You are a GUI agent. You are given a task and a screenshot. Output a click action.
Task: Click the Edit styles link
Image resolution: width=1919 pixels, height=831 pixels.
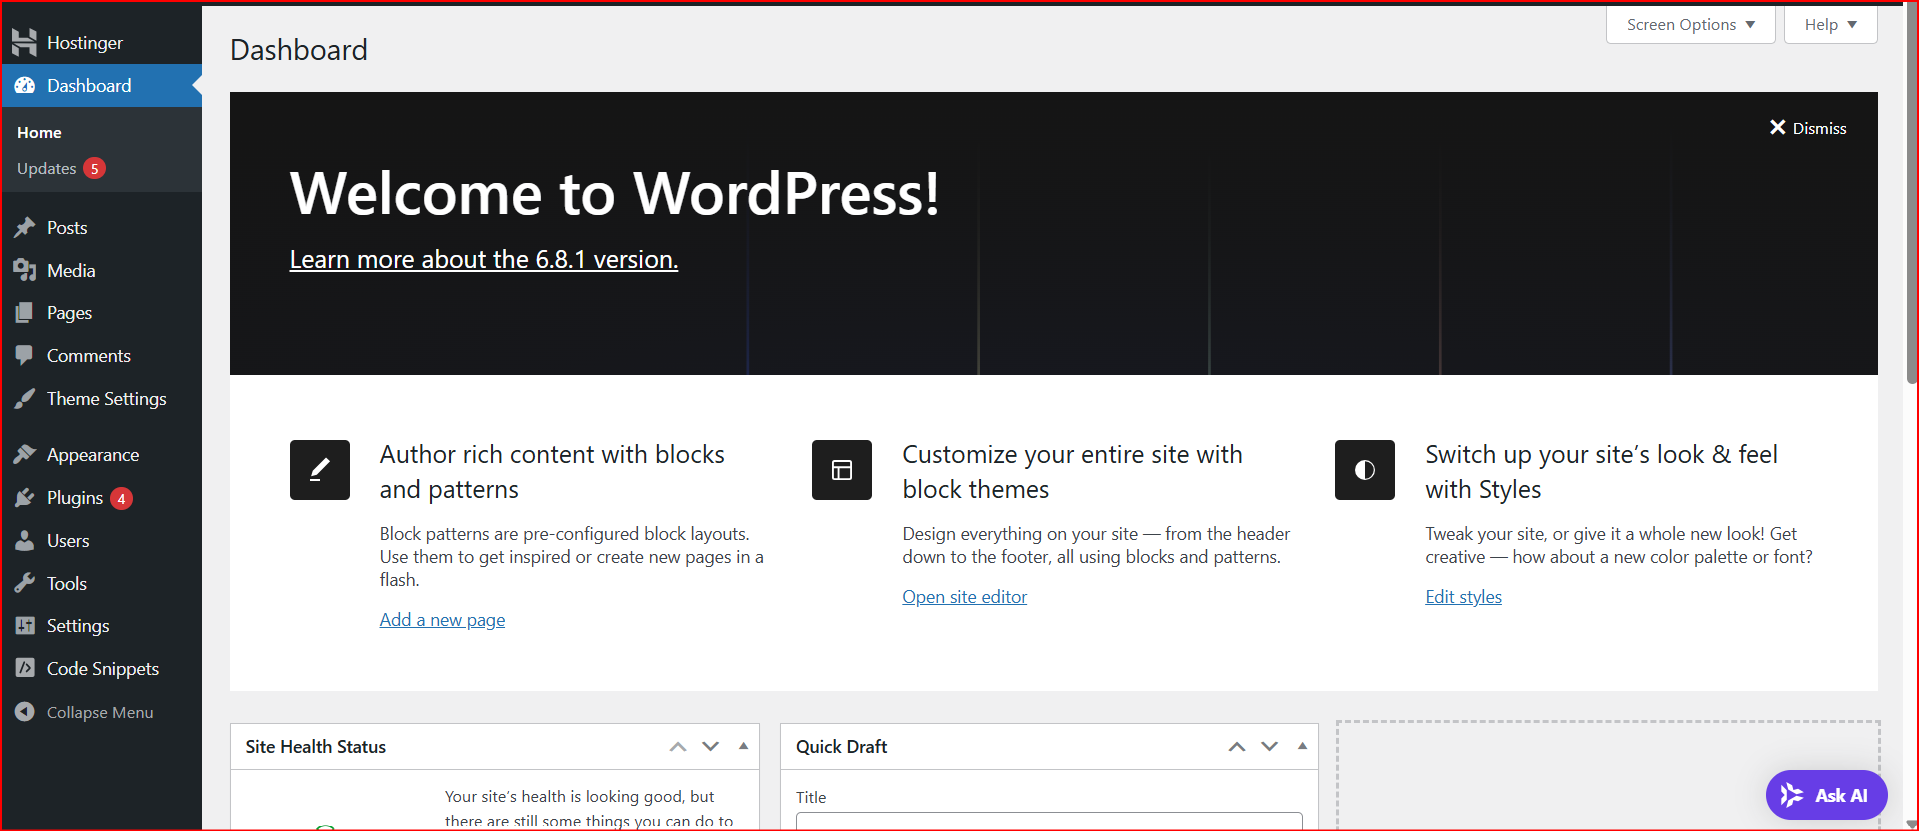click(x=1463, y=597)
